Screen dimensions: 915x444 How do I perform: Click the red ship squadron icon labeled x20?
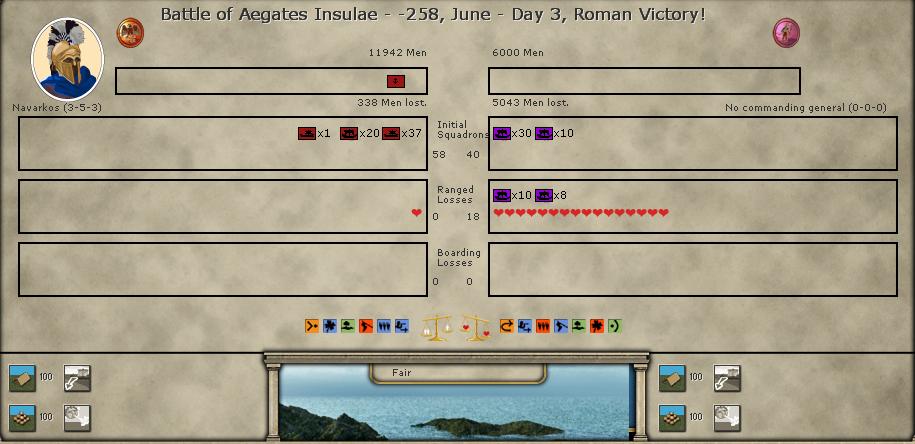pyautogui.click(x=349, y=134)
